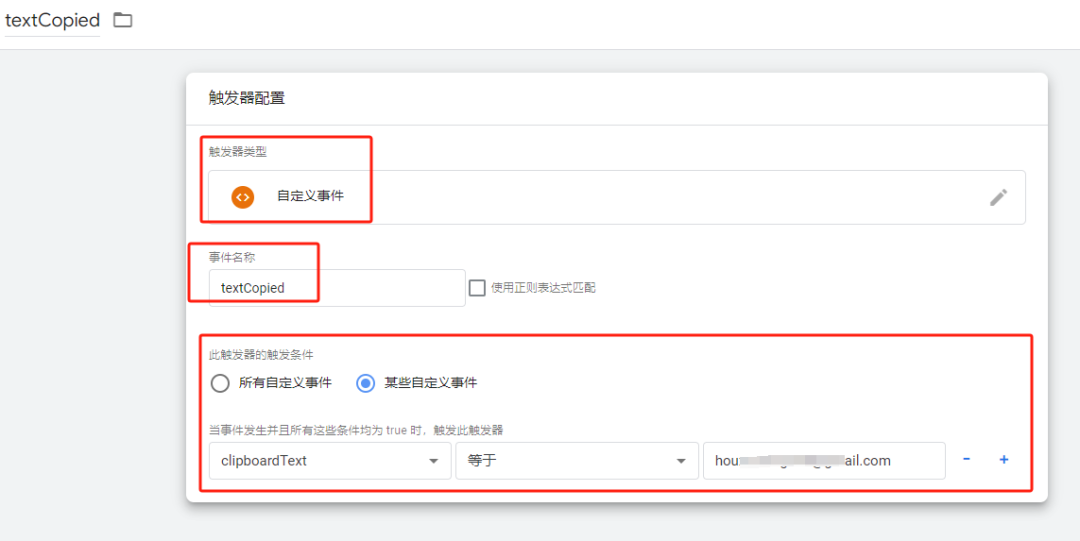
Task: Open the 等于 operator dropdown
Action: (x=577, y=460)
